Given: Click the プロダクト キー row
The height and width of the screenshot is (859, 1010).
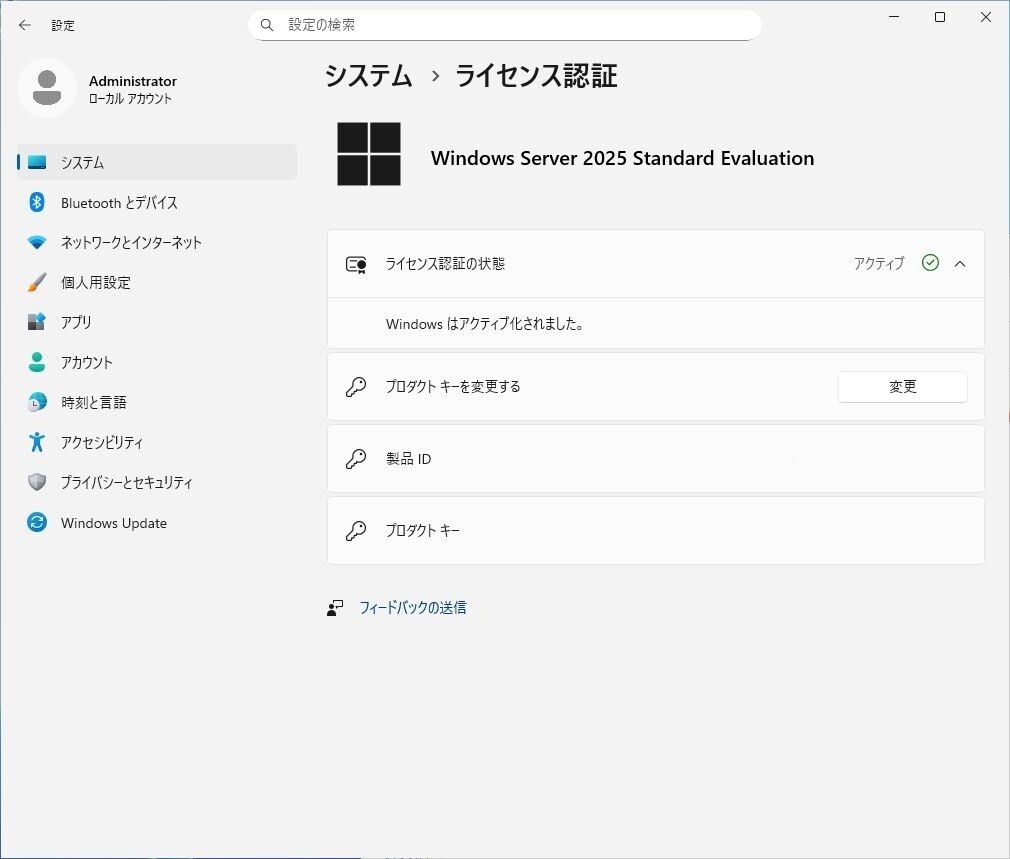Looking at the screenshot, I should click(655, 531).
